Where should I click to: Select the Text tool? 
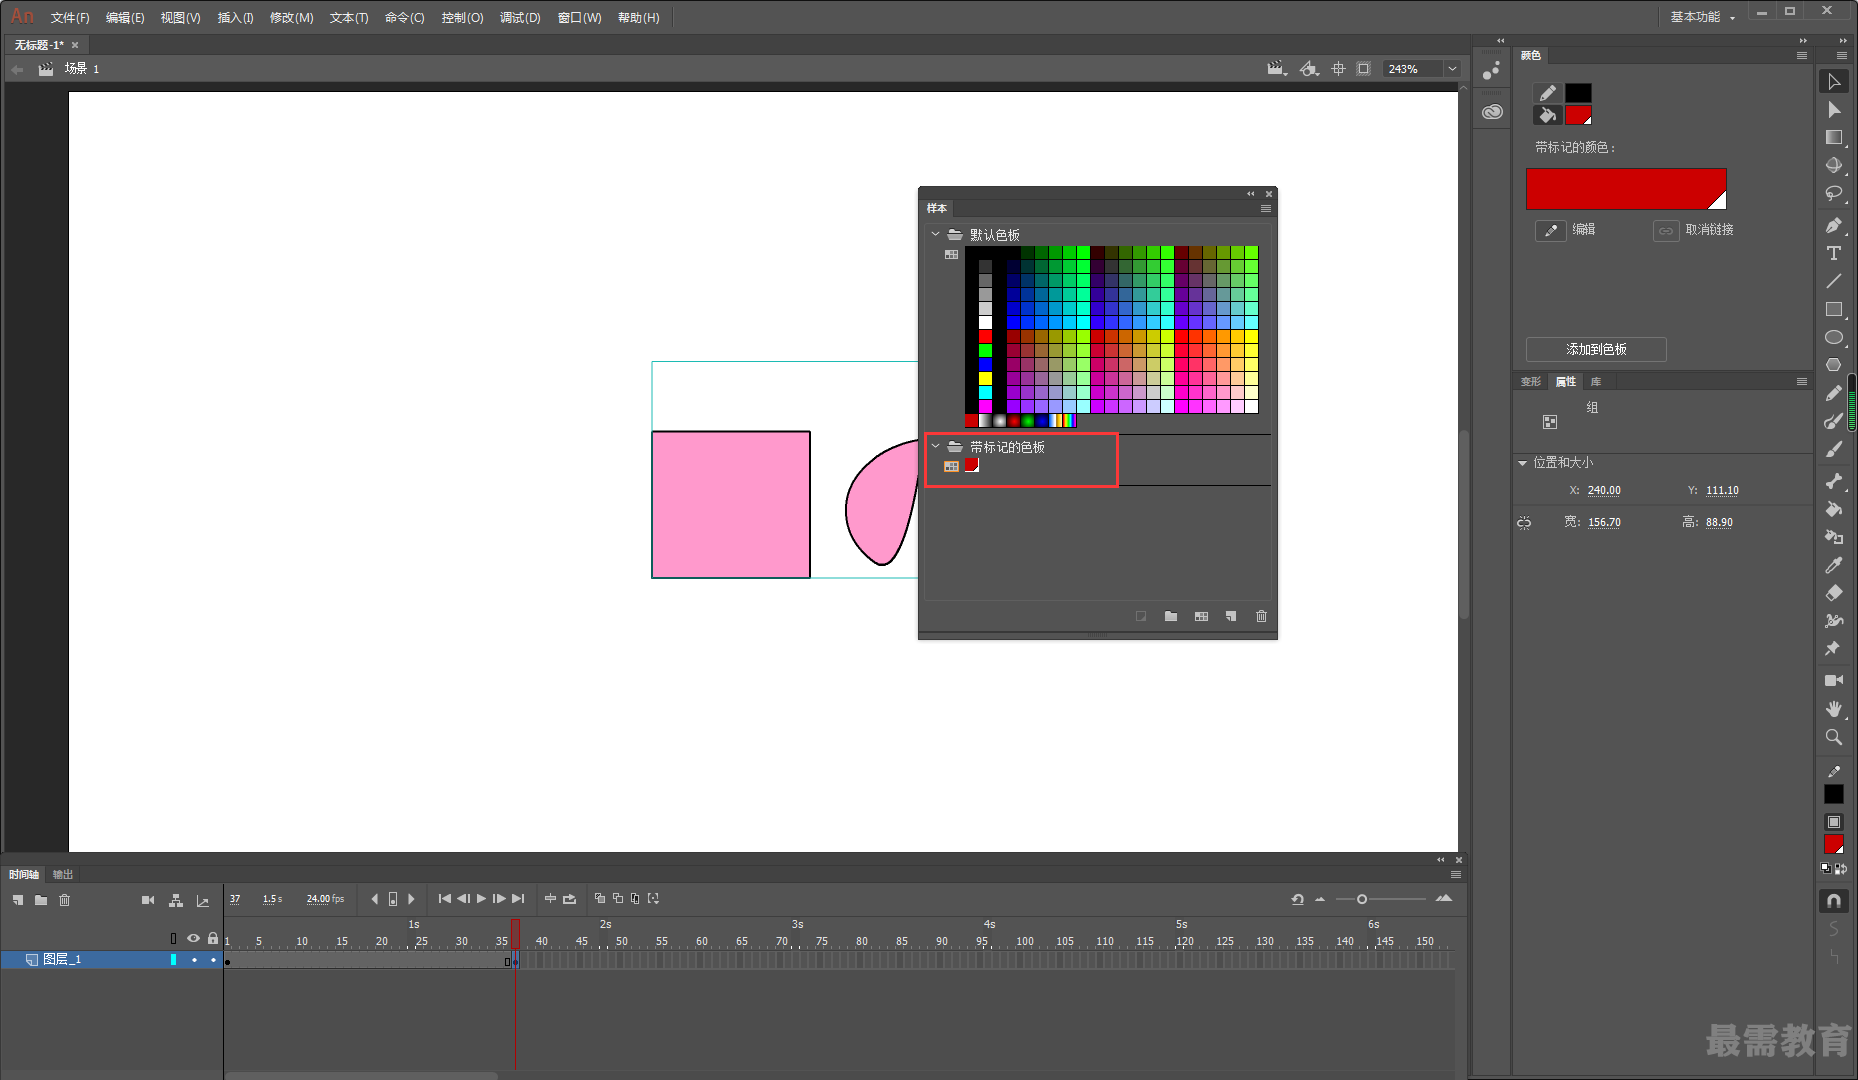(x=1833, y=254)
